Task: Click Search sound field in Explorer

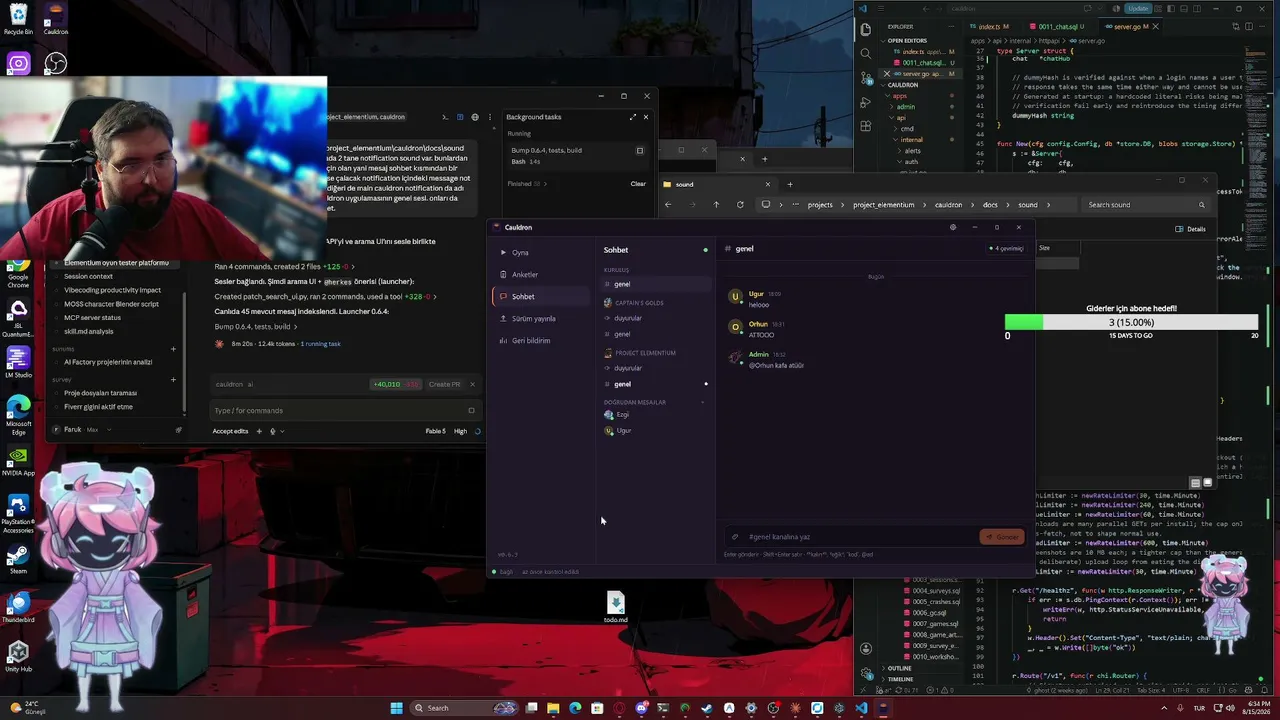Action: click(1145, 205)
